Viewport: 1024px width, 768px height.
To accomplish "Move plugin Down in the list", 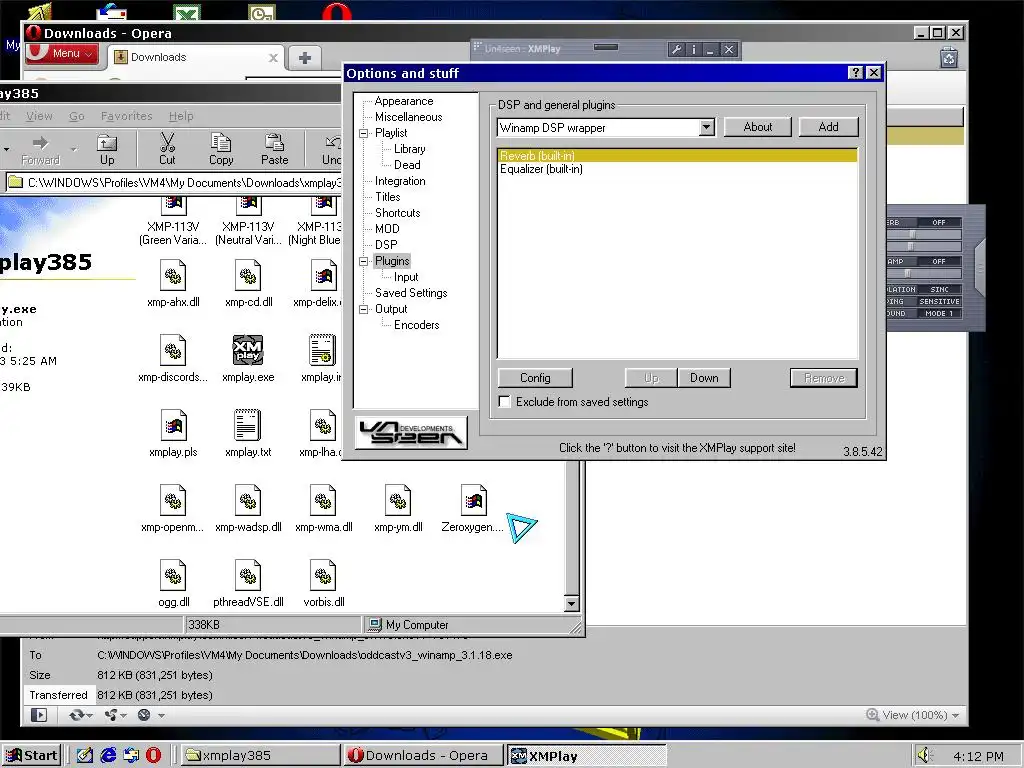I will coord(704,378).
